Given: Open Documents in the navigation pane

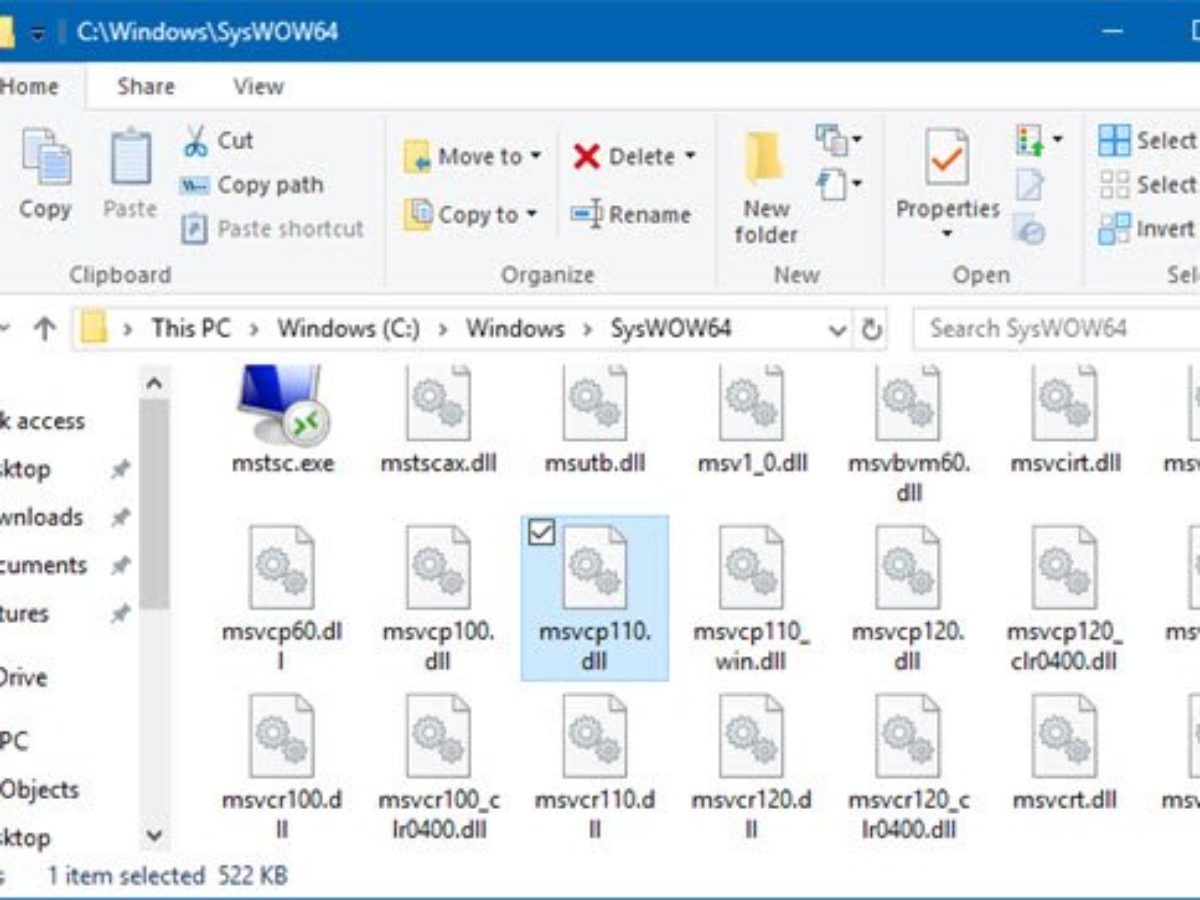Looking at the screenshot, I should 43,565.
